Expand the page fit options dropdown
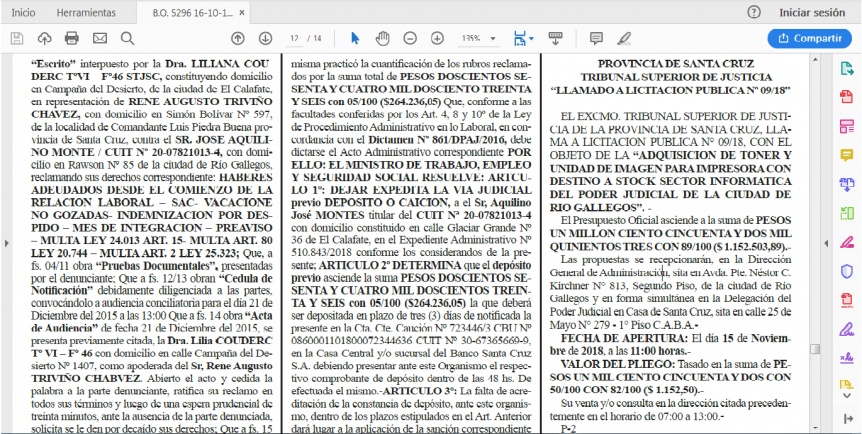 click(x=523, y=38)
